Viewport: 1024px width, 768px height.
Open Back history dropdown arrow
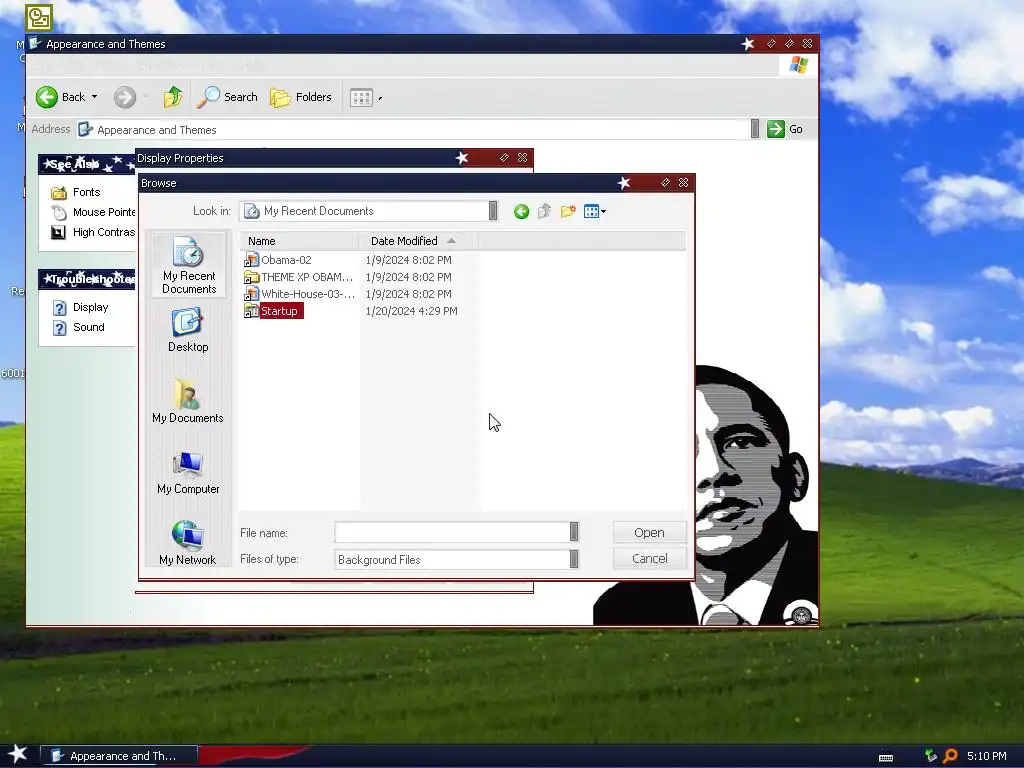click(95, 97)
